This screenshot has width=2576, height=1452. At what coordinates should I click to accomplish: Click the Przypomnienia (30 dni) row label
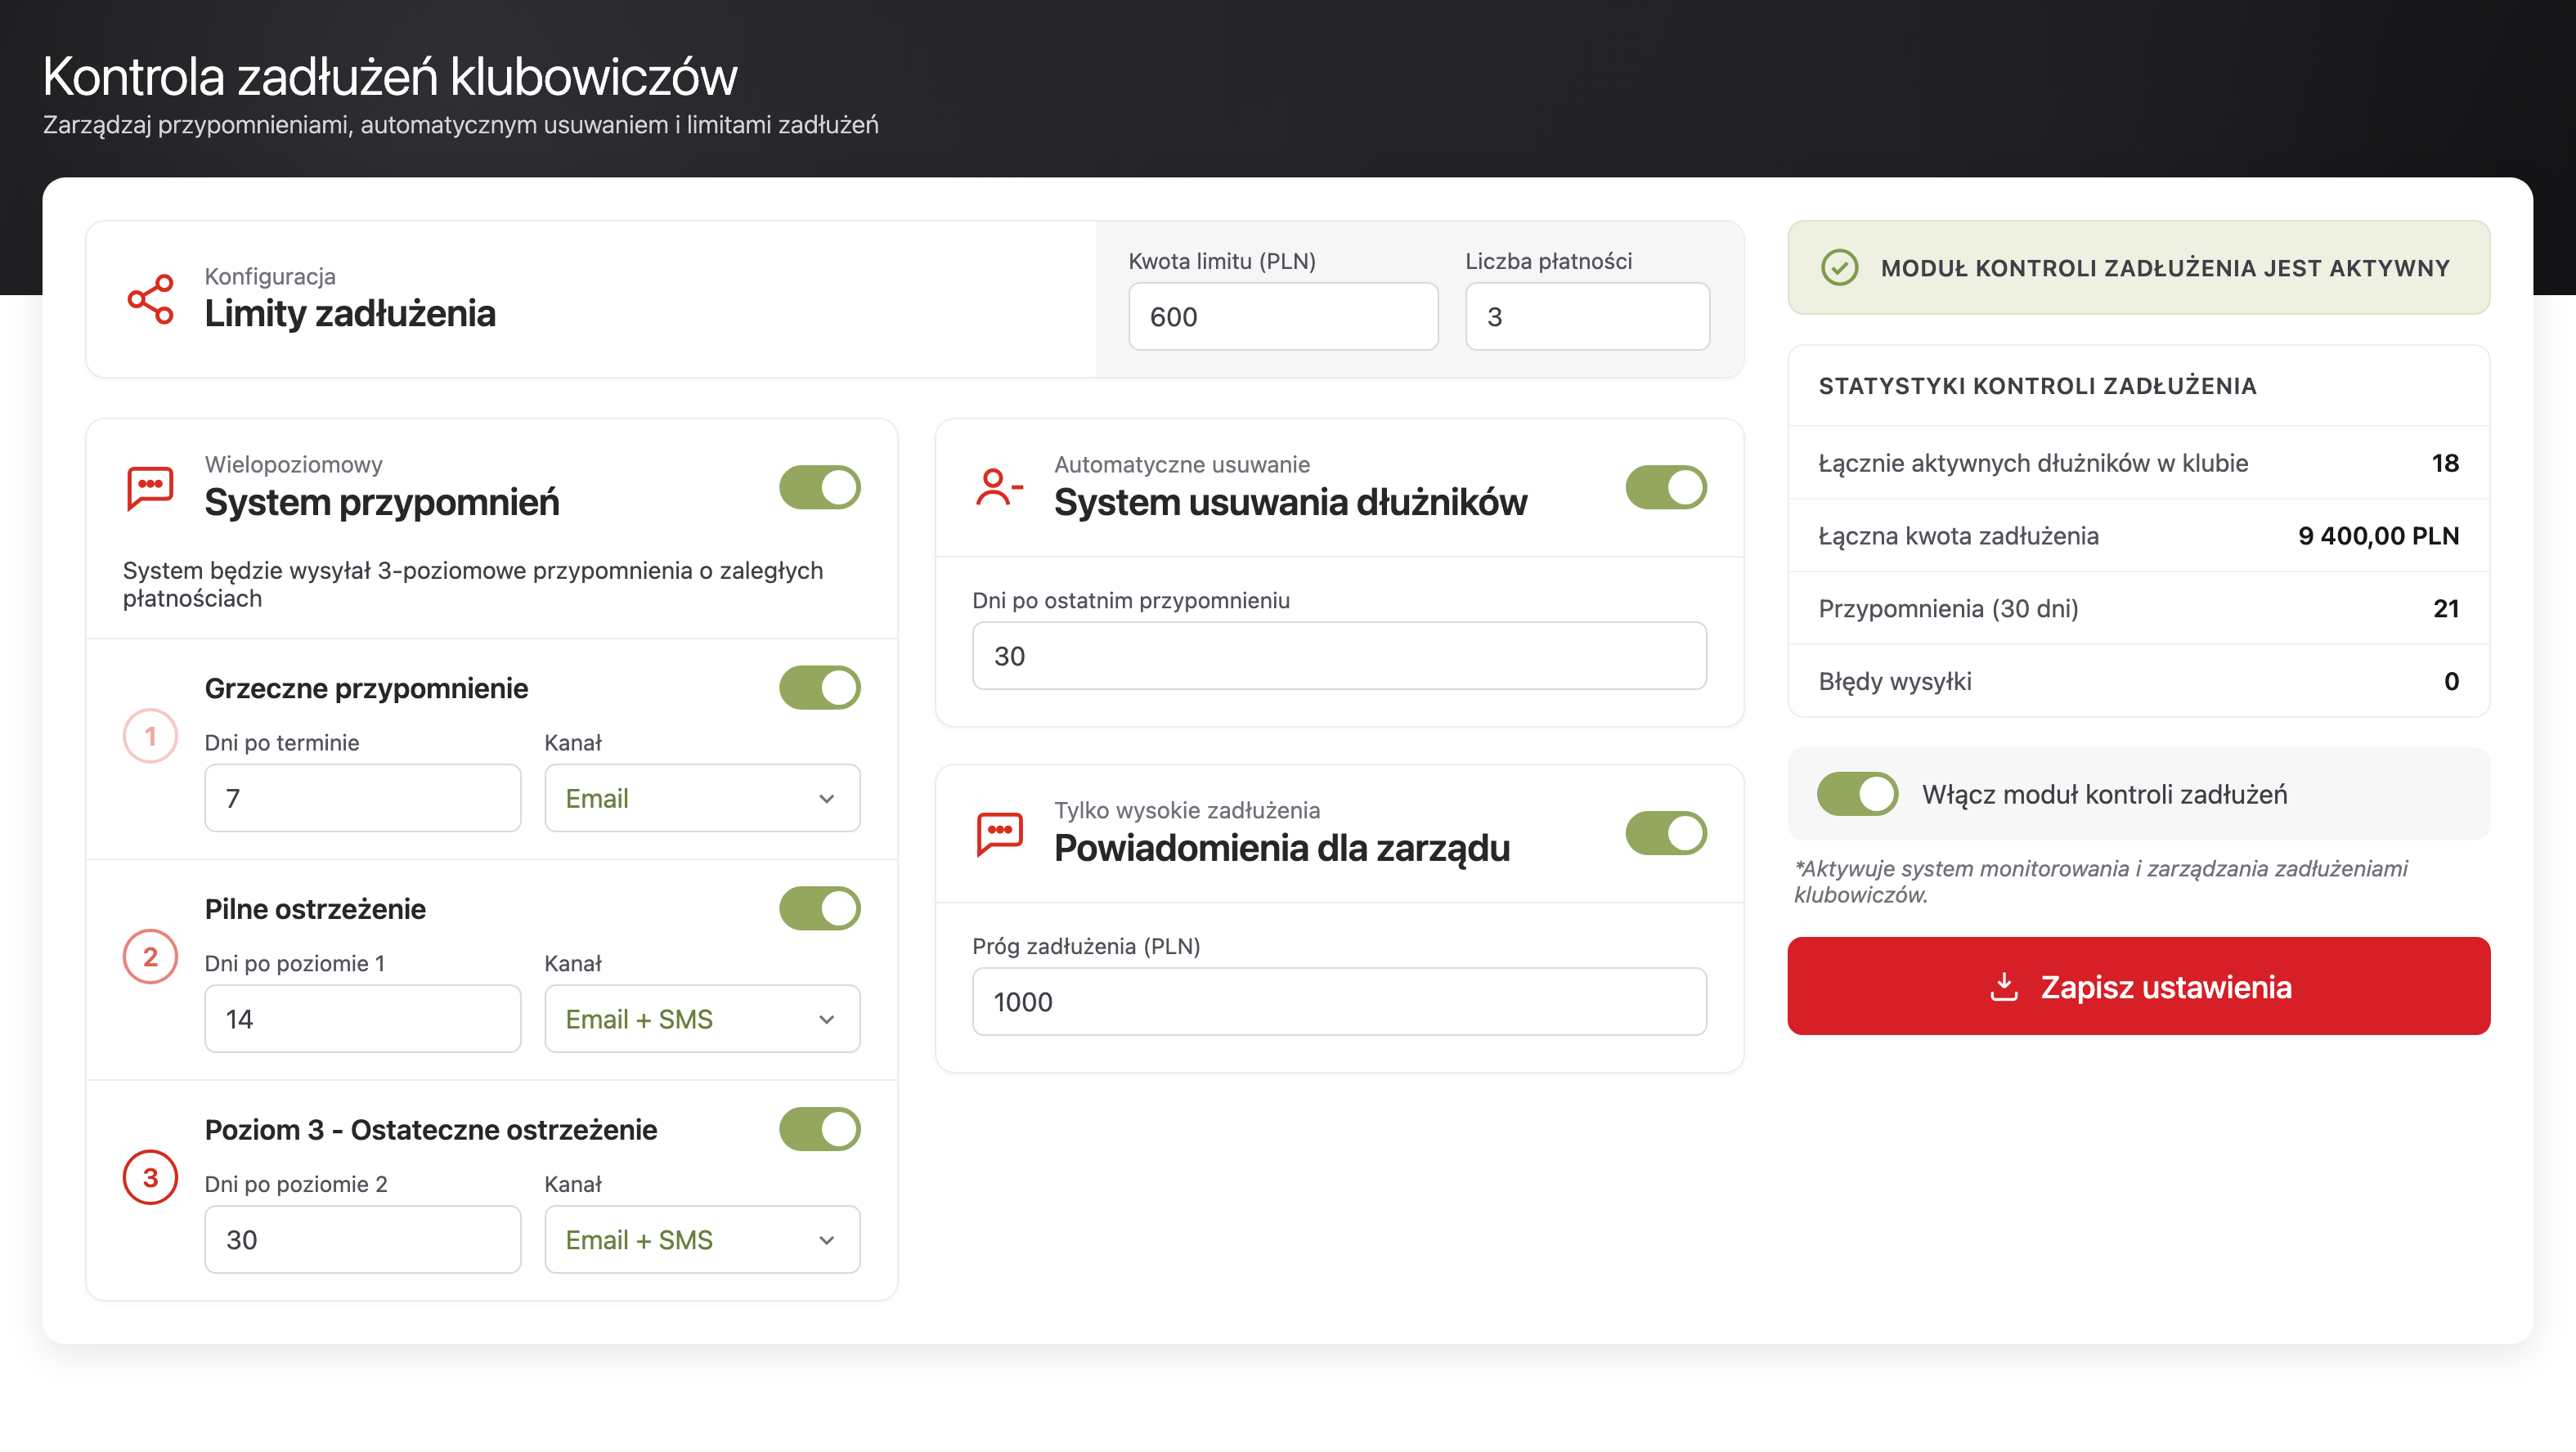tap(1948, 609)
